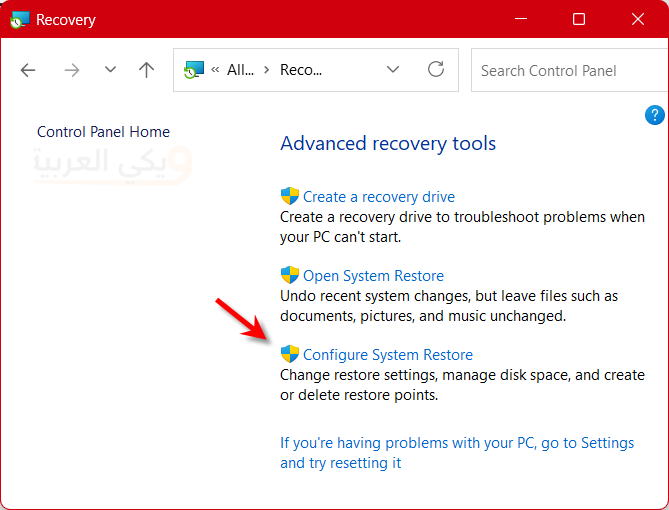Screen dimensions: 669x510
Task: Go up one level with Up arrow
Action: point(146,70)
